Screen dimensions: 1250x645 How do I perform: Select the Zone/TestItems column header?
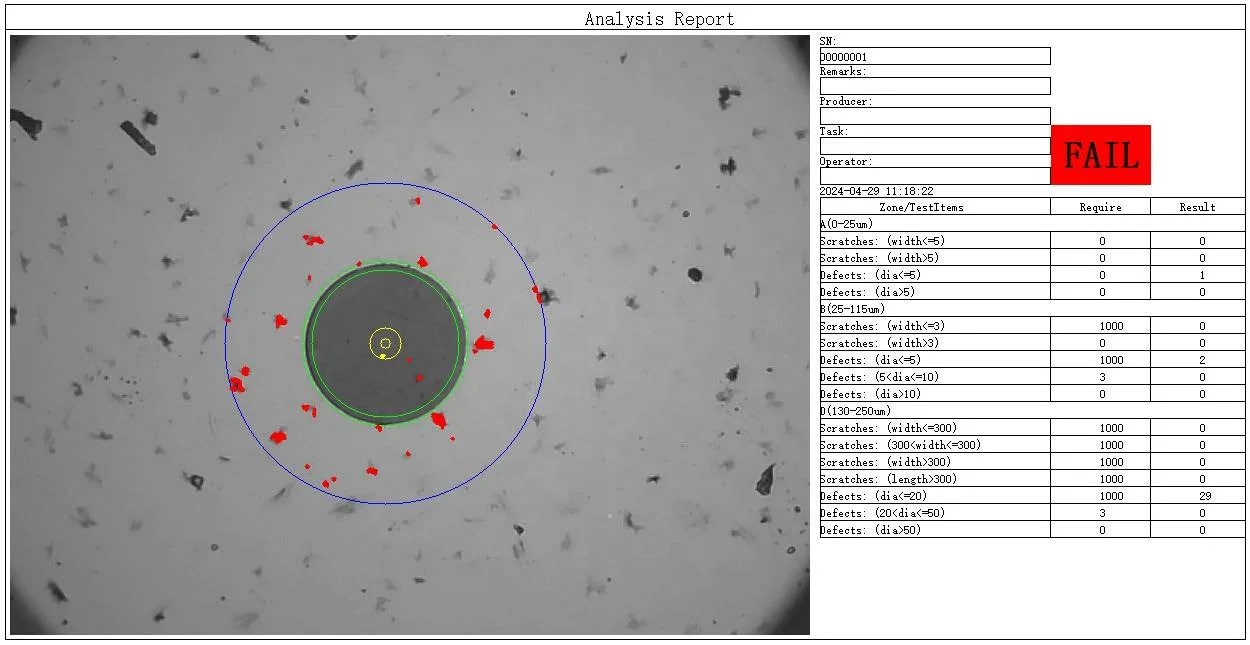click(934, 207)
